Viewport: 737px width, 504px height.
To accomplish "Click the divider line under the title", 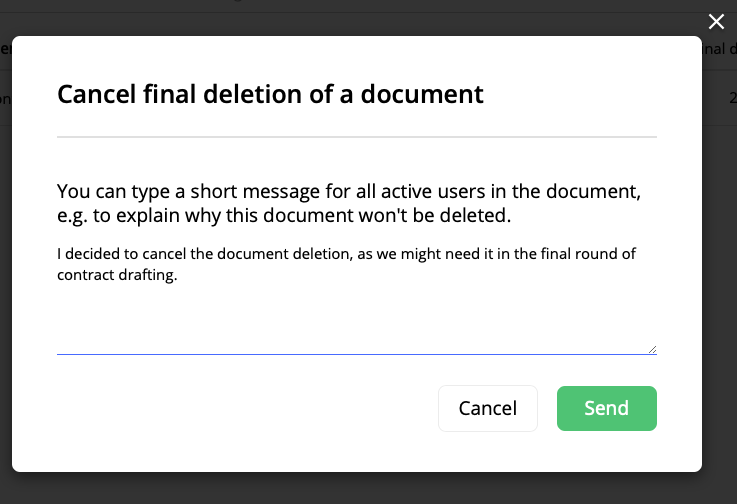I will [357, 137].
